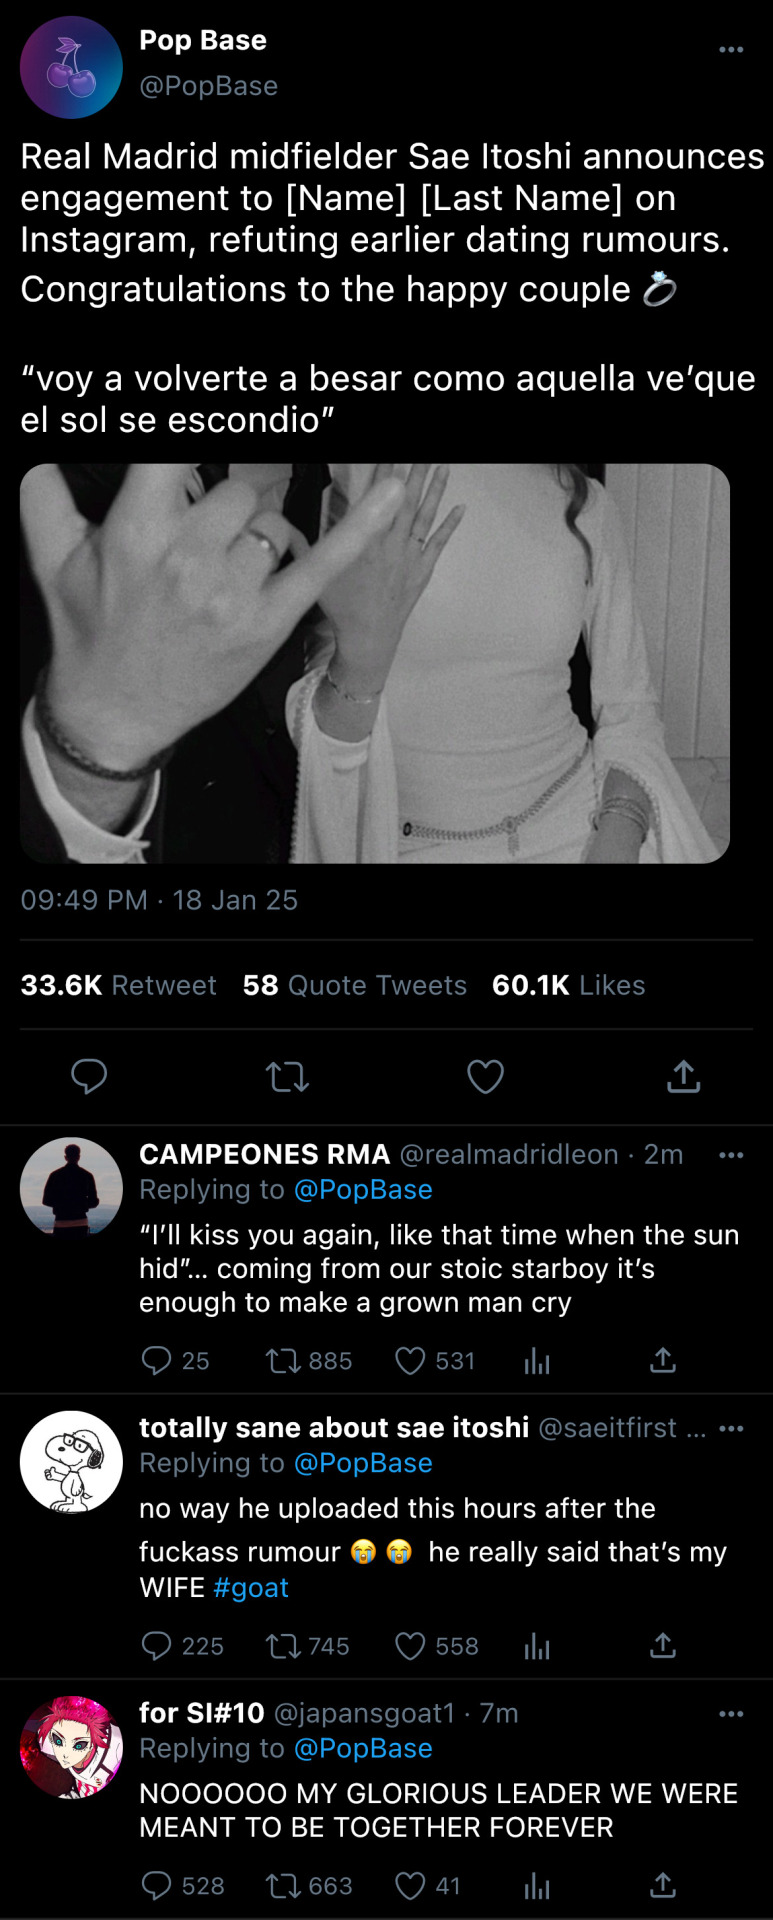Share the main Pop Base tweet
Image resolution: width=773 pixels, height=1920 pixels.
click(x=683, y=1076)
